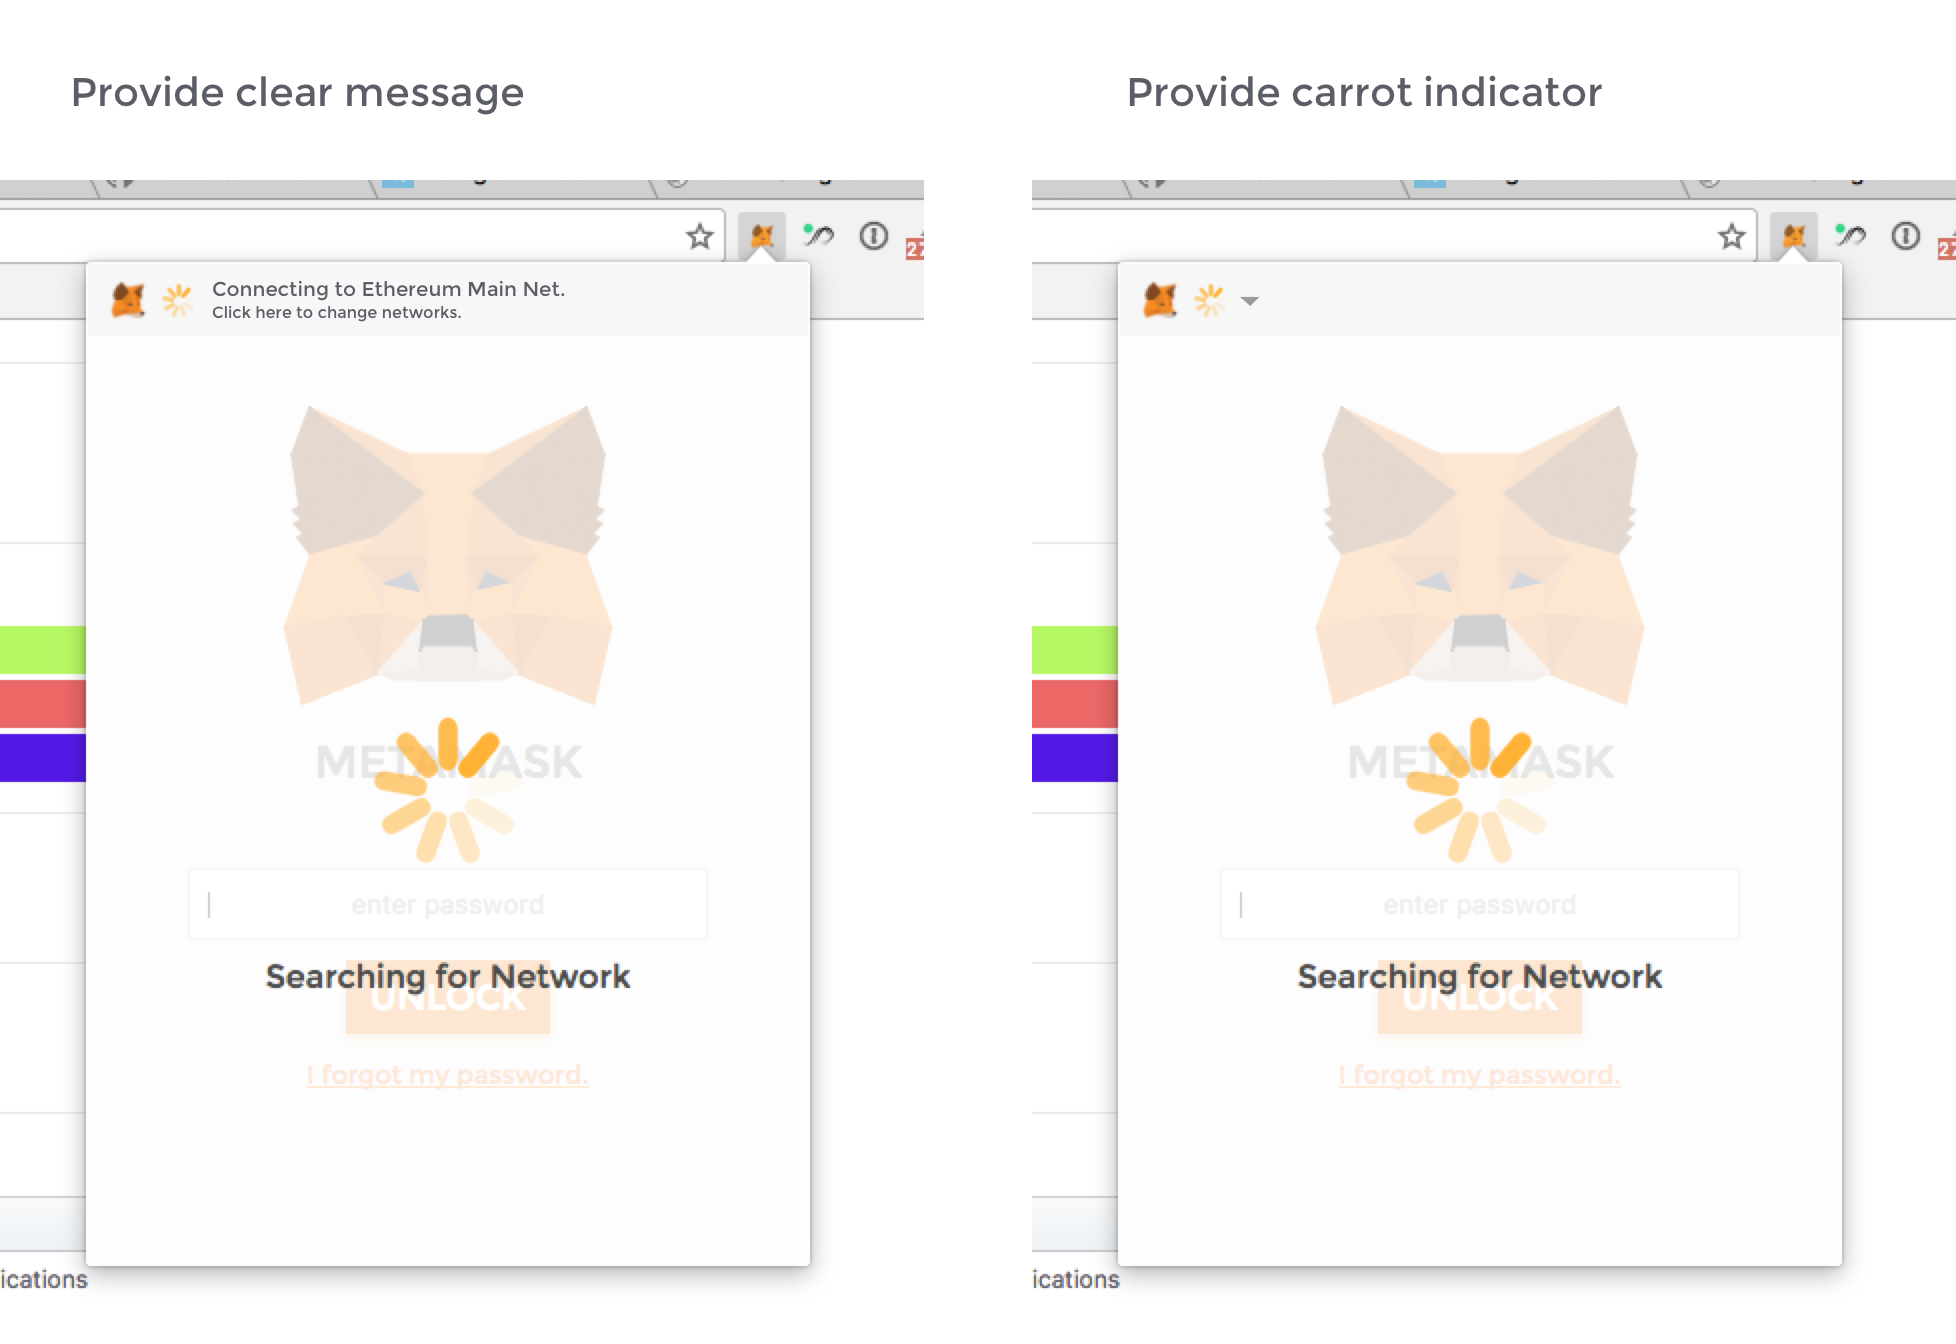Click small fox logo in the right popup header
Screen dimensions: 1956x1344
click(1160, 300)
